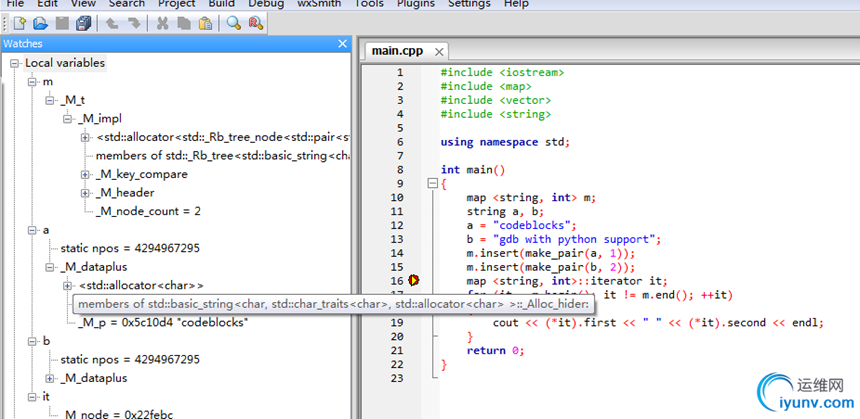This screenshot has width=860, height=419.
Task: Click the map <string, int> m; line
Action: click(531, 197)
